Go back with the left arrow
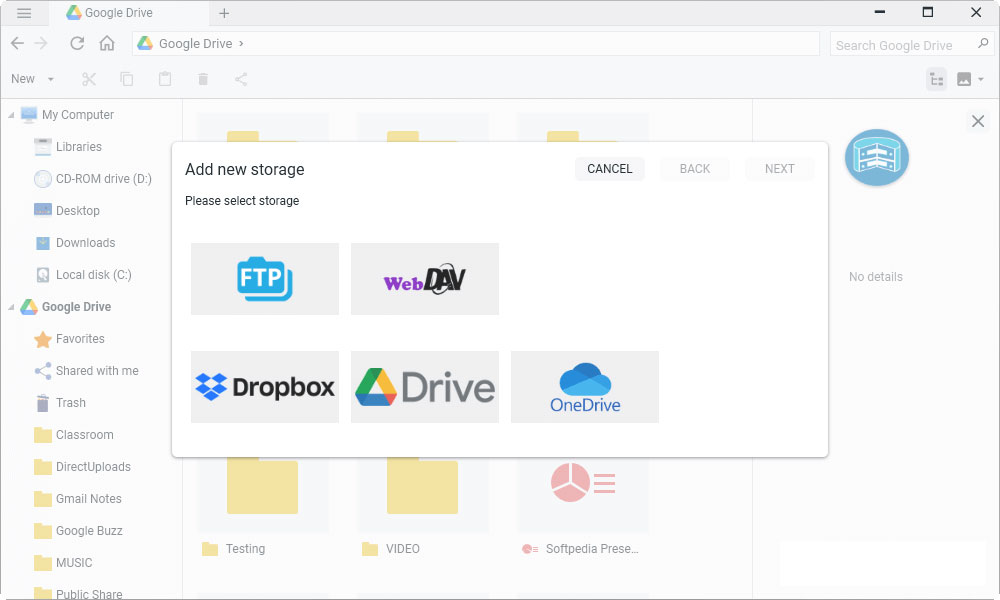This screenshot has width=1000, height=600. click(17, 43)
